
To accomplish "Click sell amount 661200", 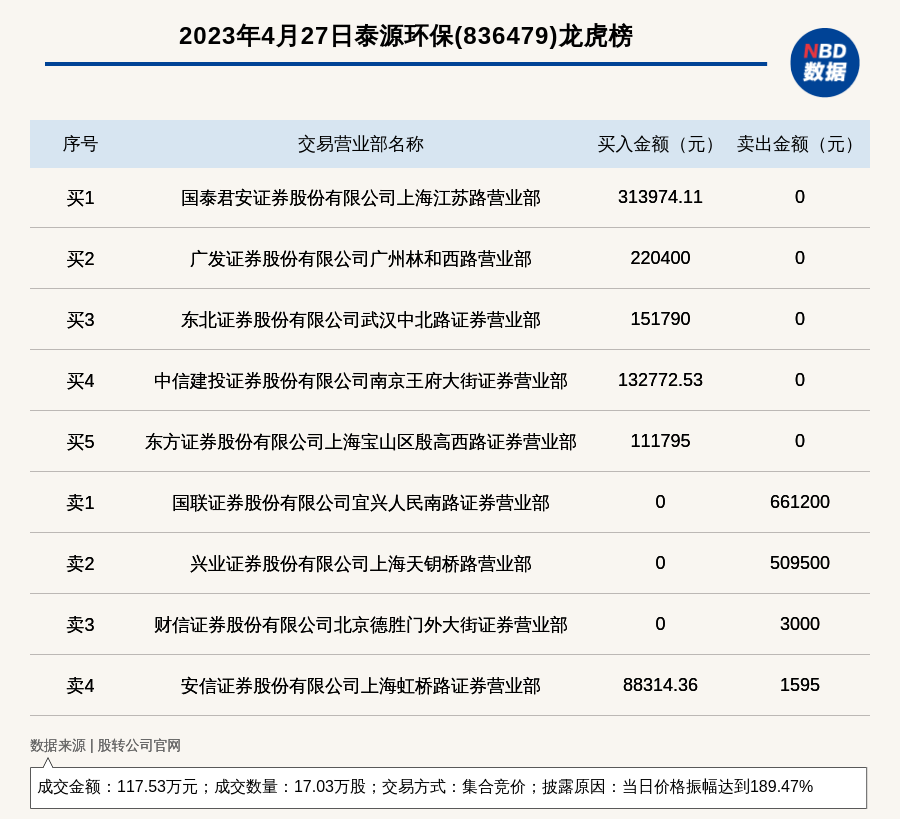I will coord(800,502).
